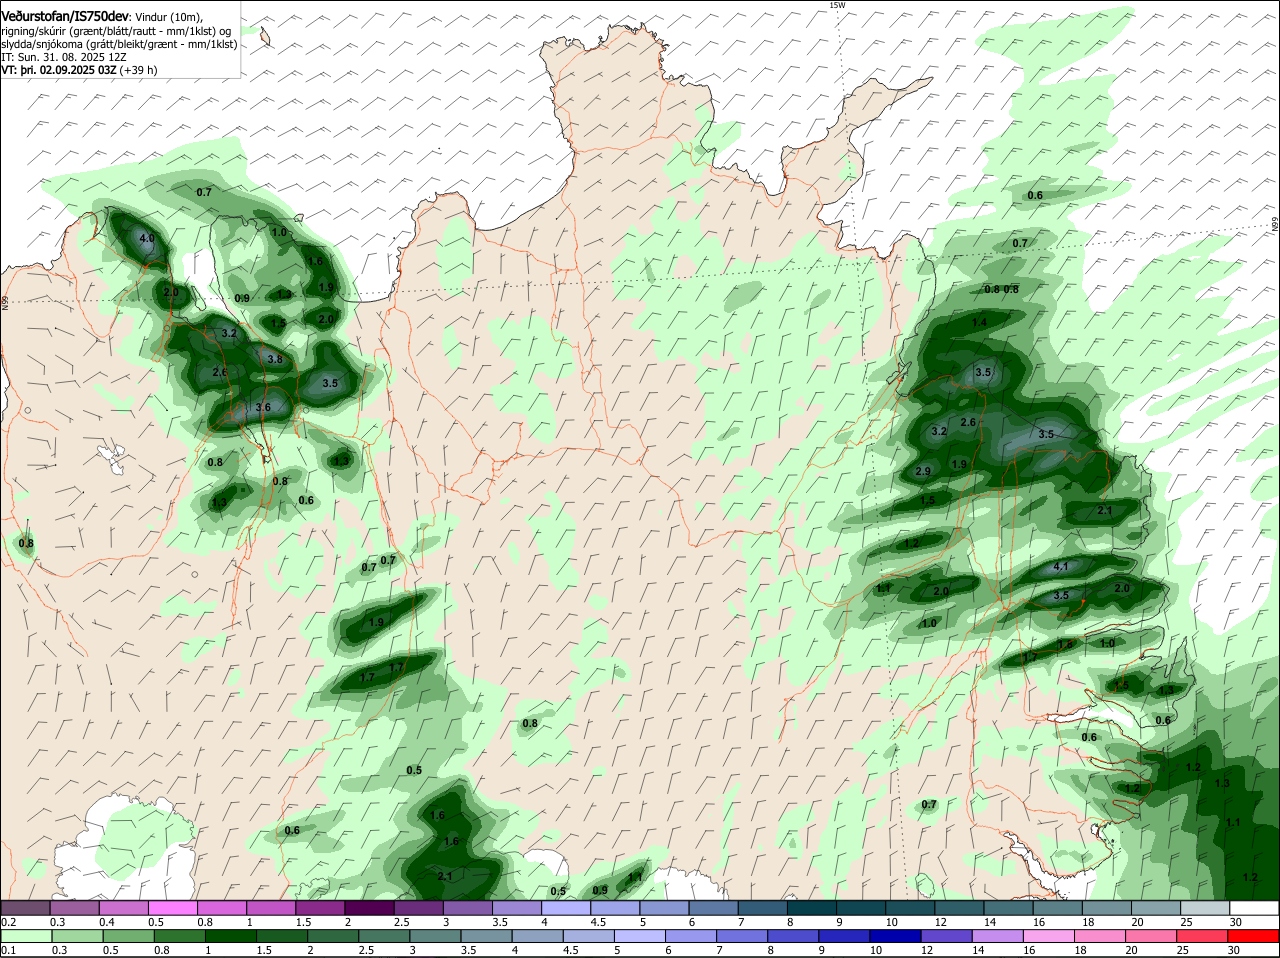Click the gray-green swatch above 3 in the lower legend

434,936
